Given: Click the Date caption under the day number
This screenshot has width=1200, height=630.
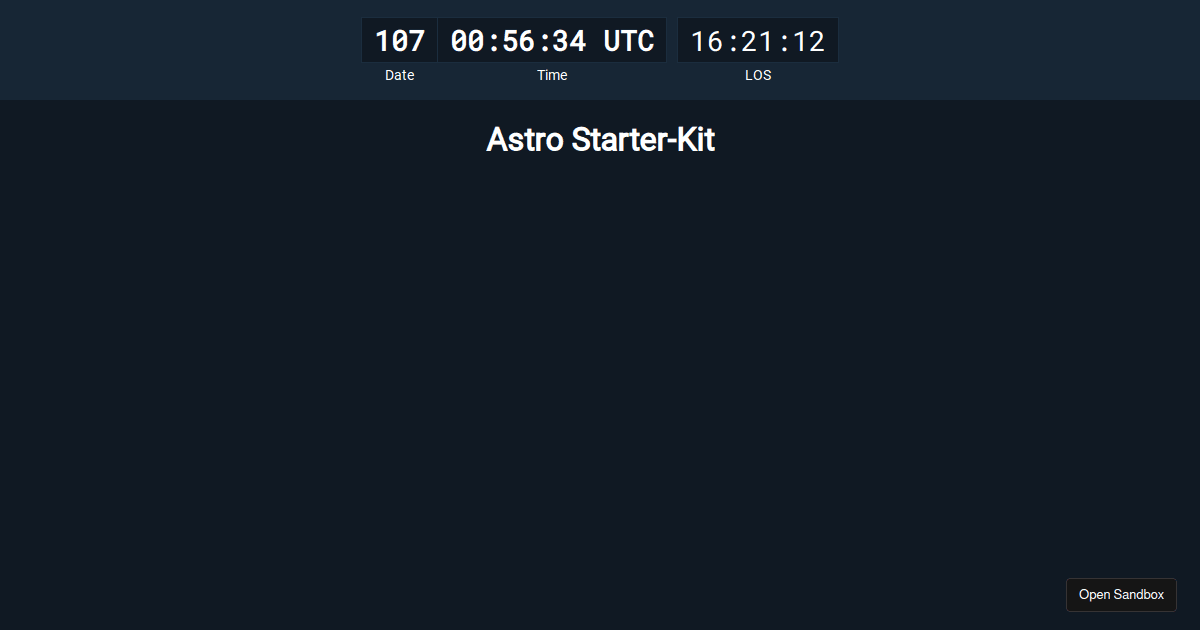Looking at the screenshot, I should (x=399, y=75).
